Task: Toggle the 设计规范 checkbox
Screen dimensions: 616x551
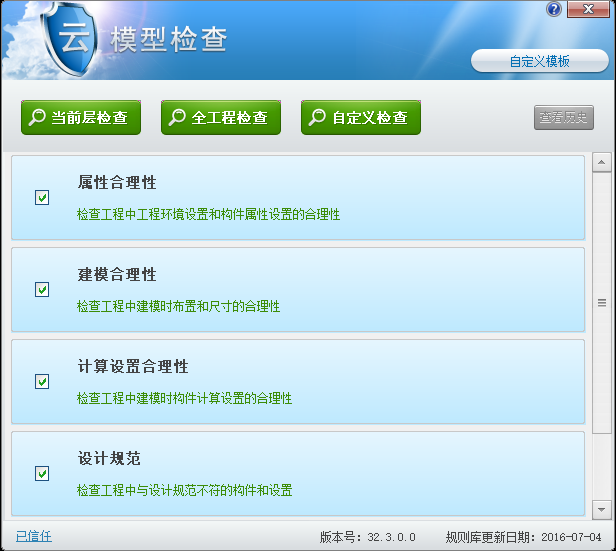Action: [42, 474]
